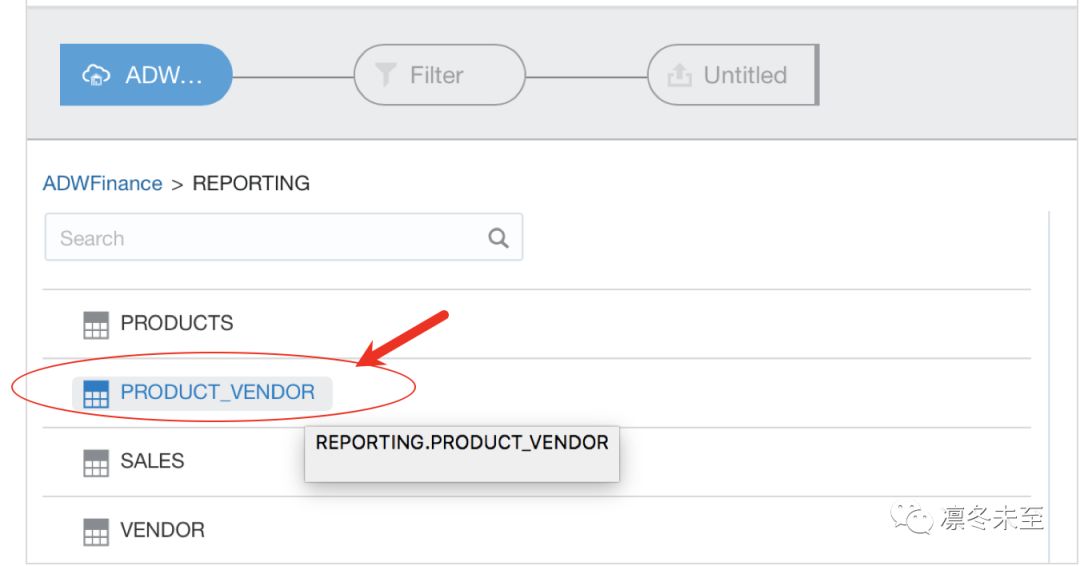Click the magnifier search icon
Viewport: 1080px width, 566px height.
tap(498, 238)
